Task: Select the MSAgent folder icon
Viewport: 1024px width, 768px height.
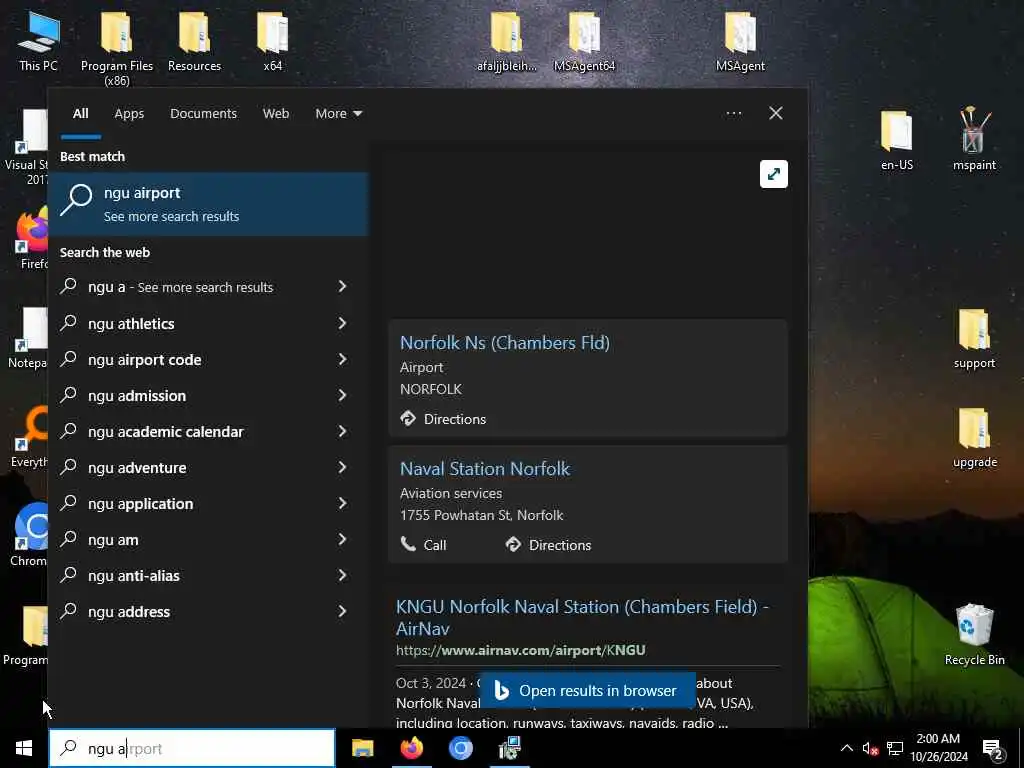Action: point(740,42)
